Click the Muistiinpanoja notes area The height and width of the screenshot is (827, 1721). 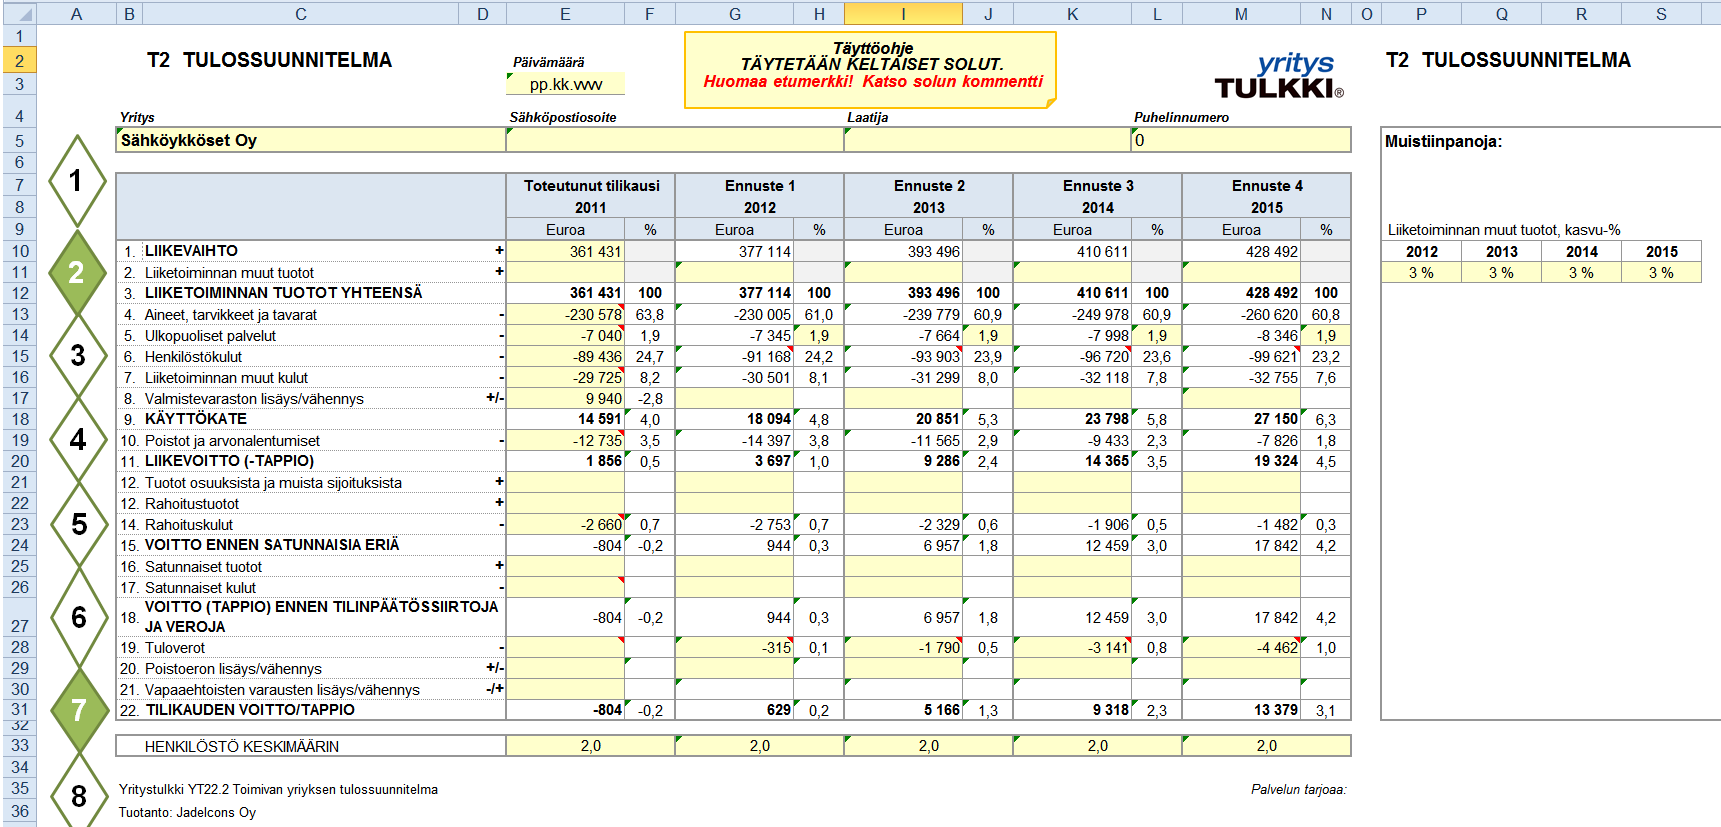[1550, 423]
